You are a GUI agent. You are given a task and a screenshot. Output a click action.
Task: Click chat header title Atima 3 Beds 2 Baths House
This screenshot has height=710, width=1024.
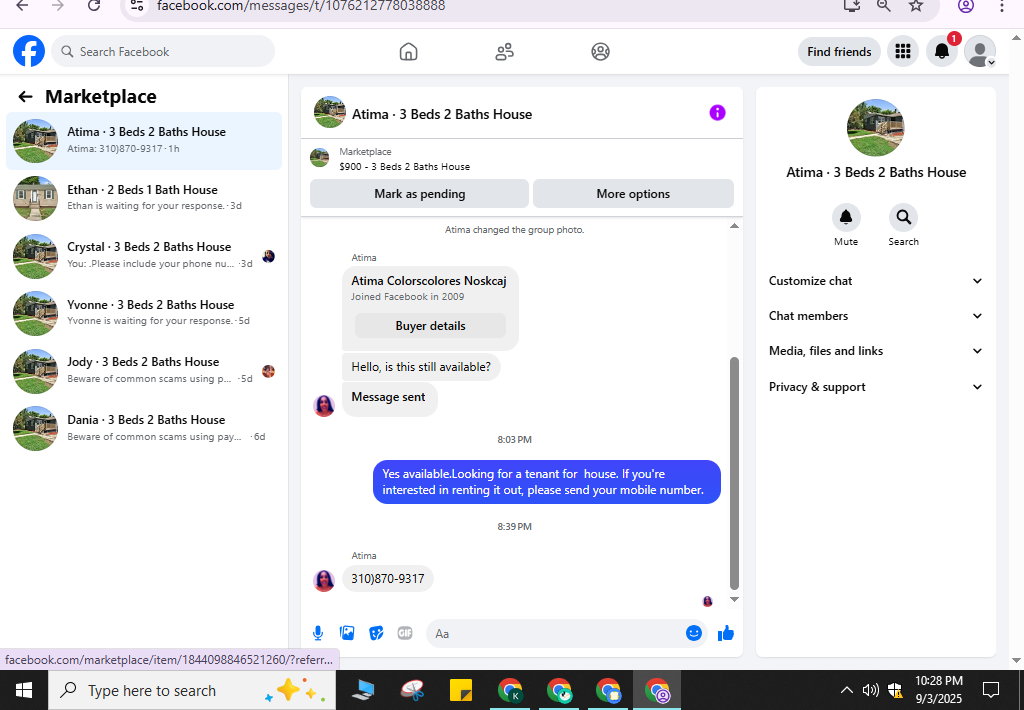click(x=442, y=114)
